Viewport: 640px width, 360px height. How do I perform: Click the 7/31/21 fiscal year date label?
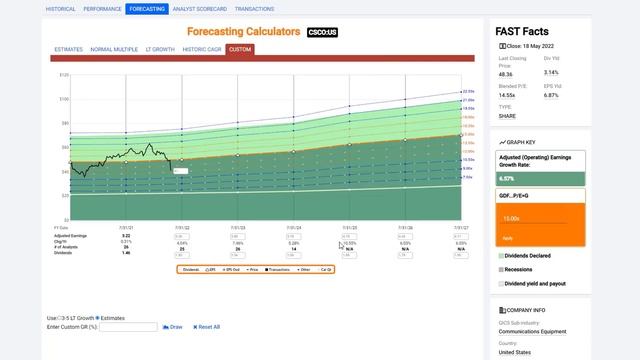tap(126, 228)
